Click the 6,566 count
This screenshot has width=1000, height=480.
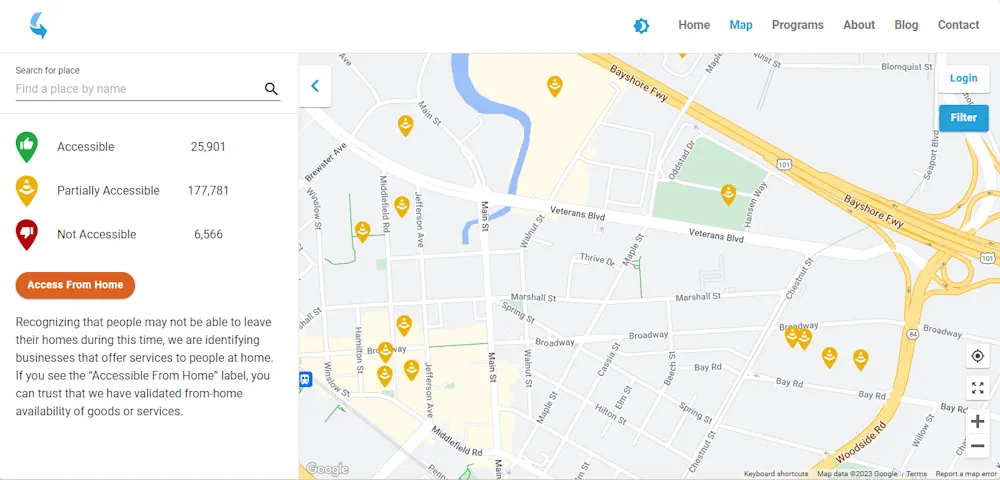point(208,235)
